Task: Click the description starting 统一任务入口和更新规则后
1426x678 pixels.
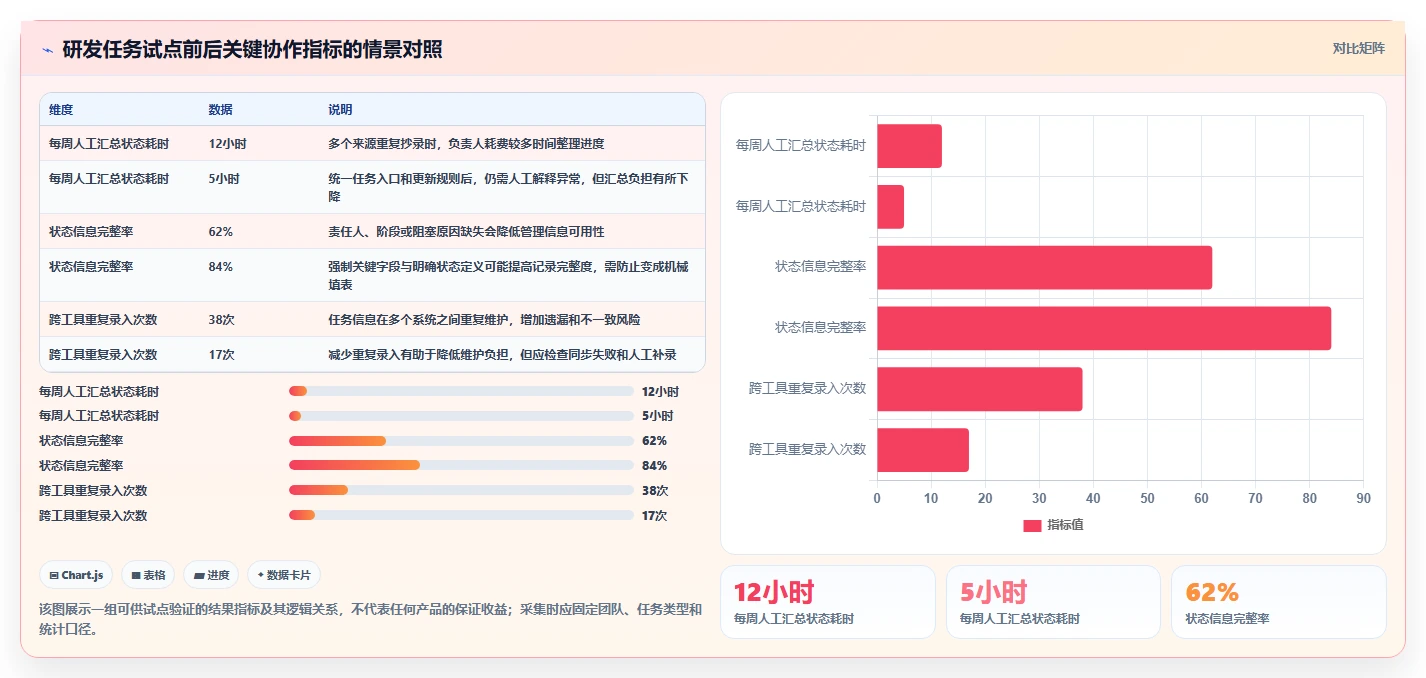Action: (508, 187)
